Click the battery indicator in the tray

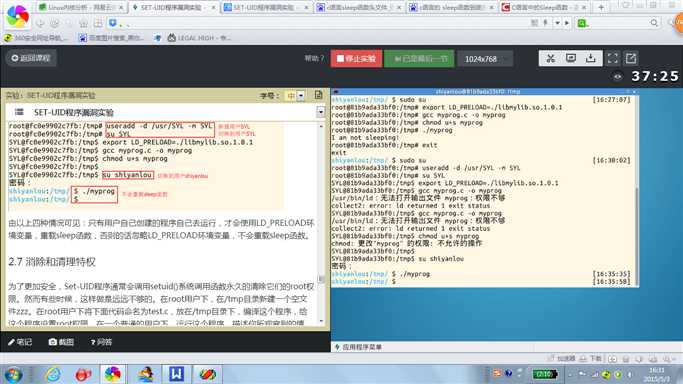[x=544, y=374]
